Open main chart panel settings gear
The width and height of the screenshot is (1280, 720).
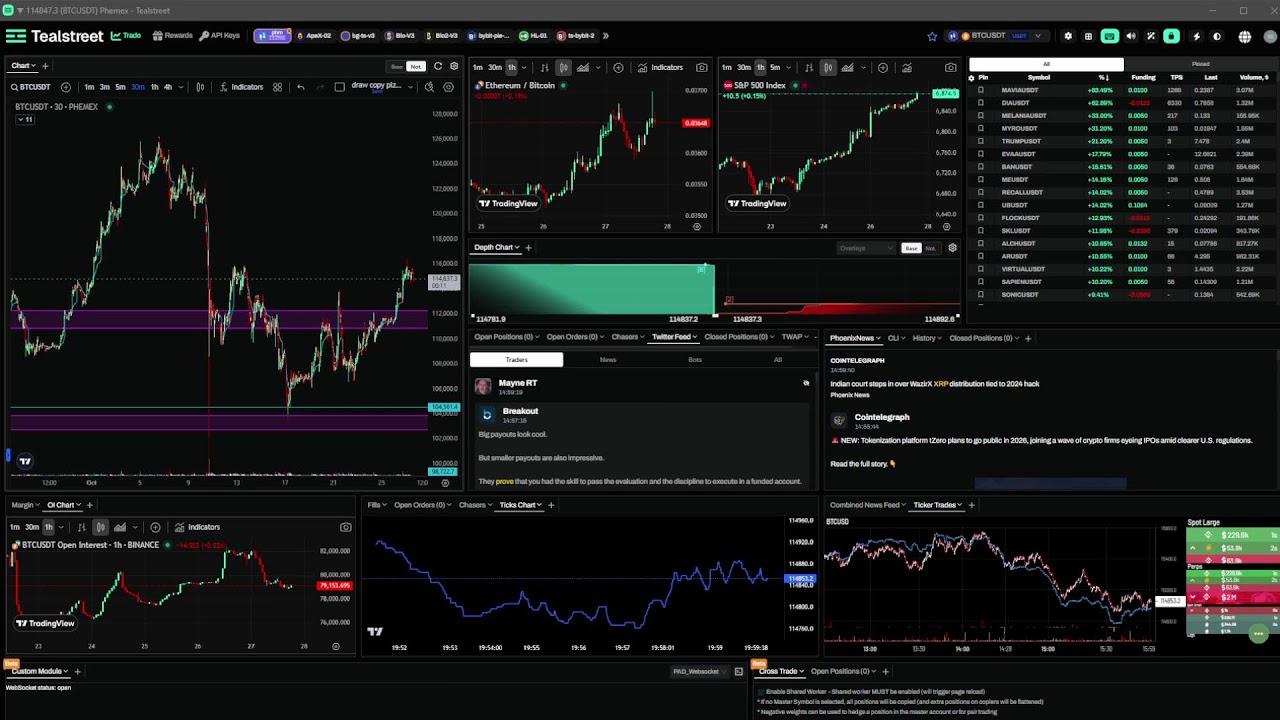click(454, 66)
